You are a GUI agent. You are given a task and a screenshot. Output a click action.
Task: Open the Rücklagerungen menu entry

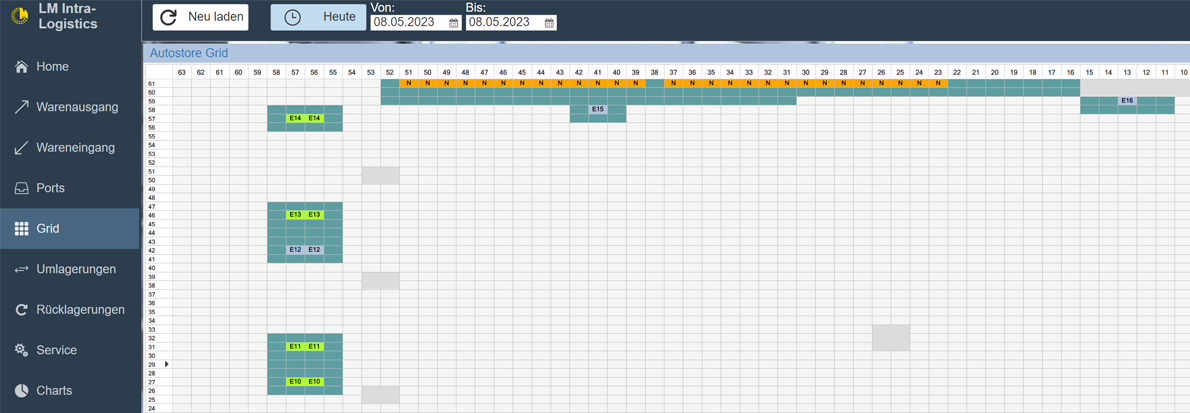point(70,310)
